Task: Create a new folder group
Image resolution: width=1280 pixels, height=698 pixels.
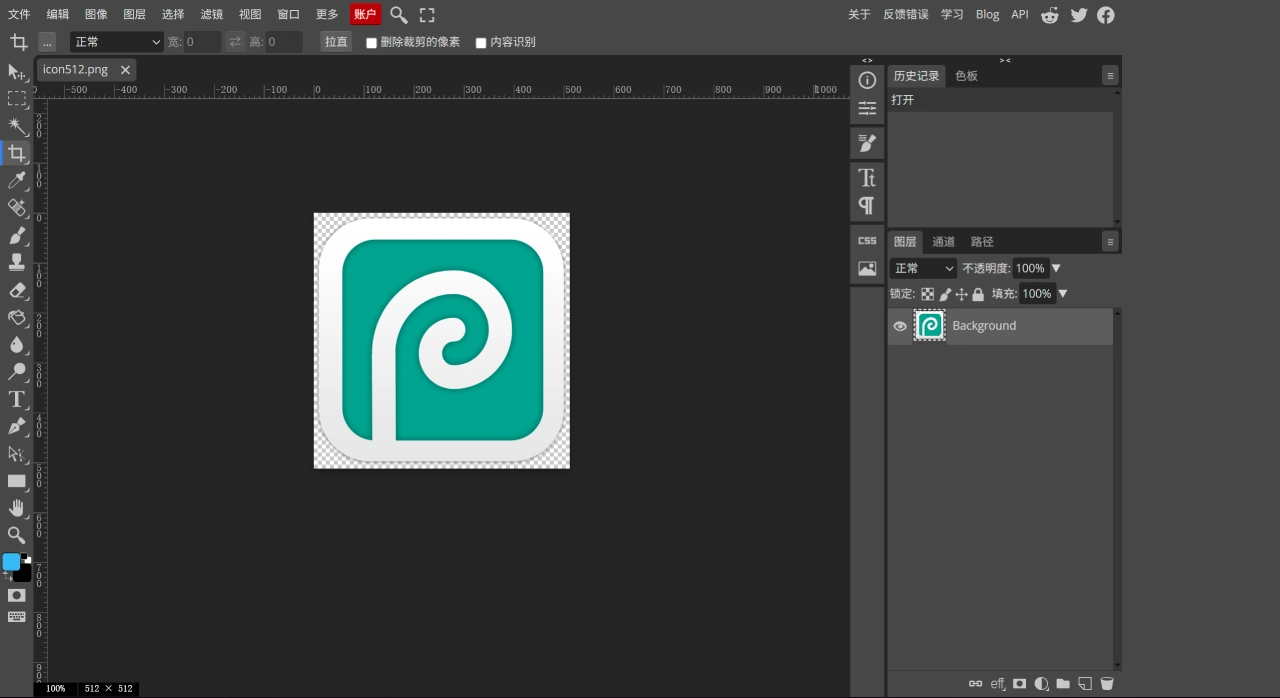Action: point(1063,684)
